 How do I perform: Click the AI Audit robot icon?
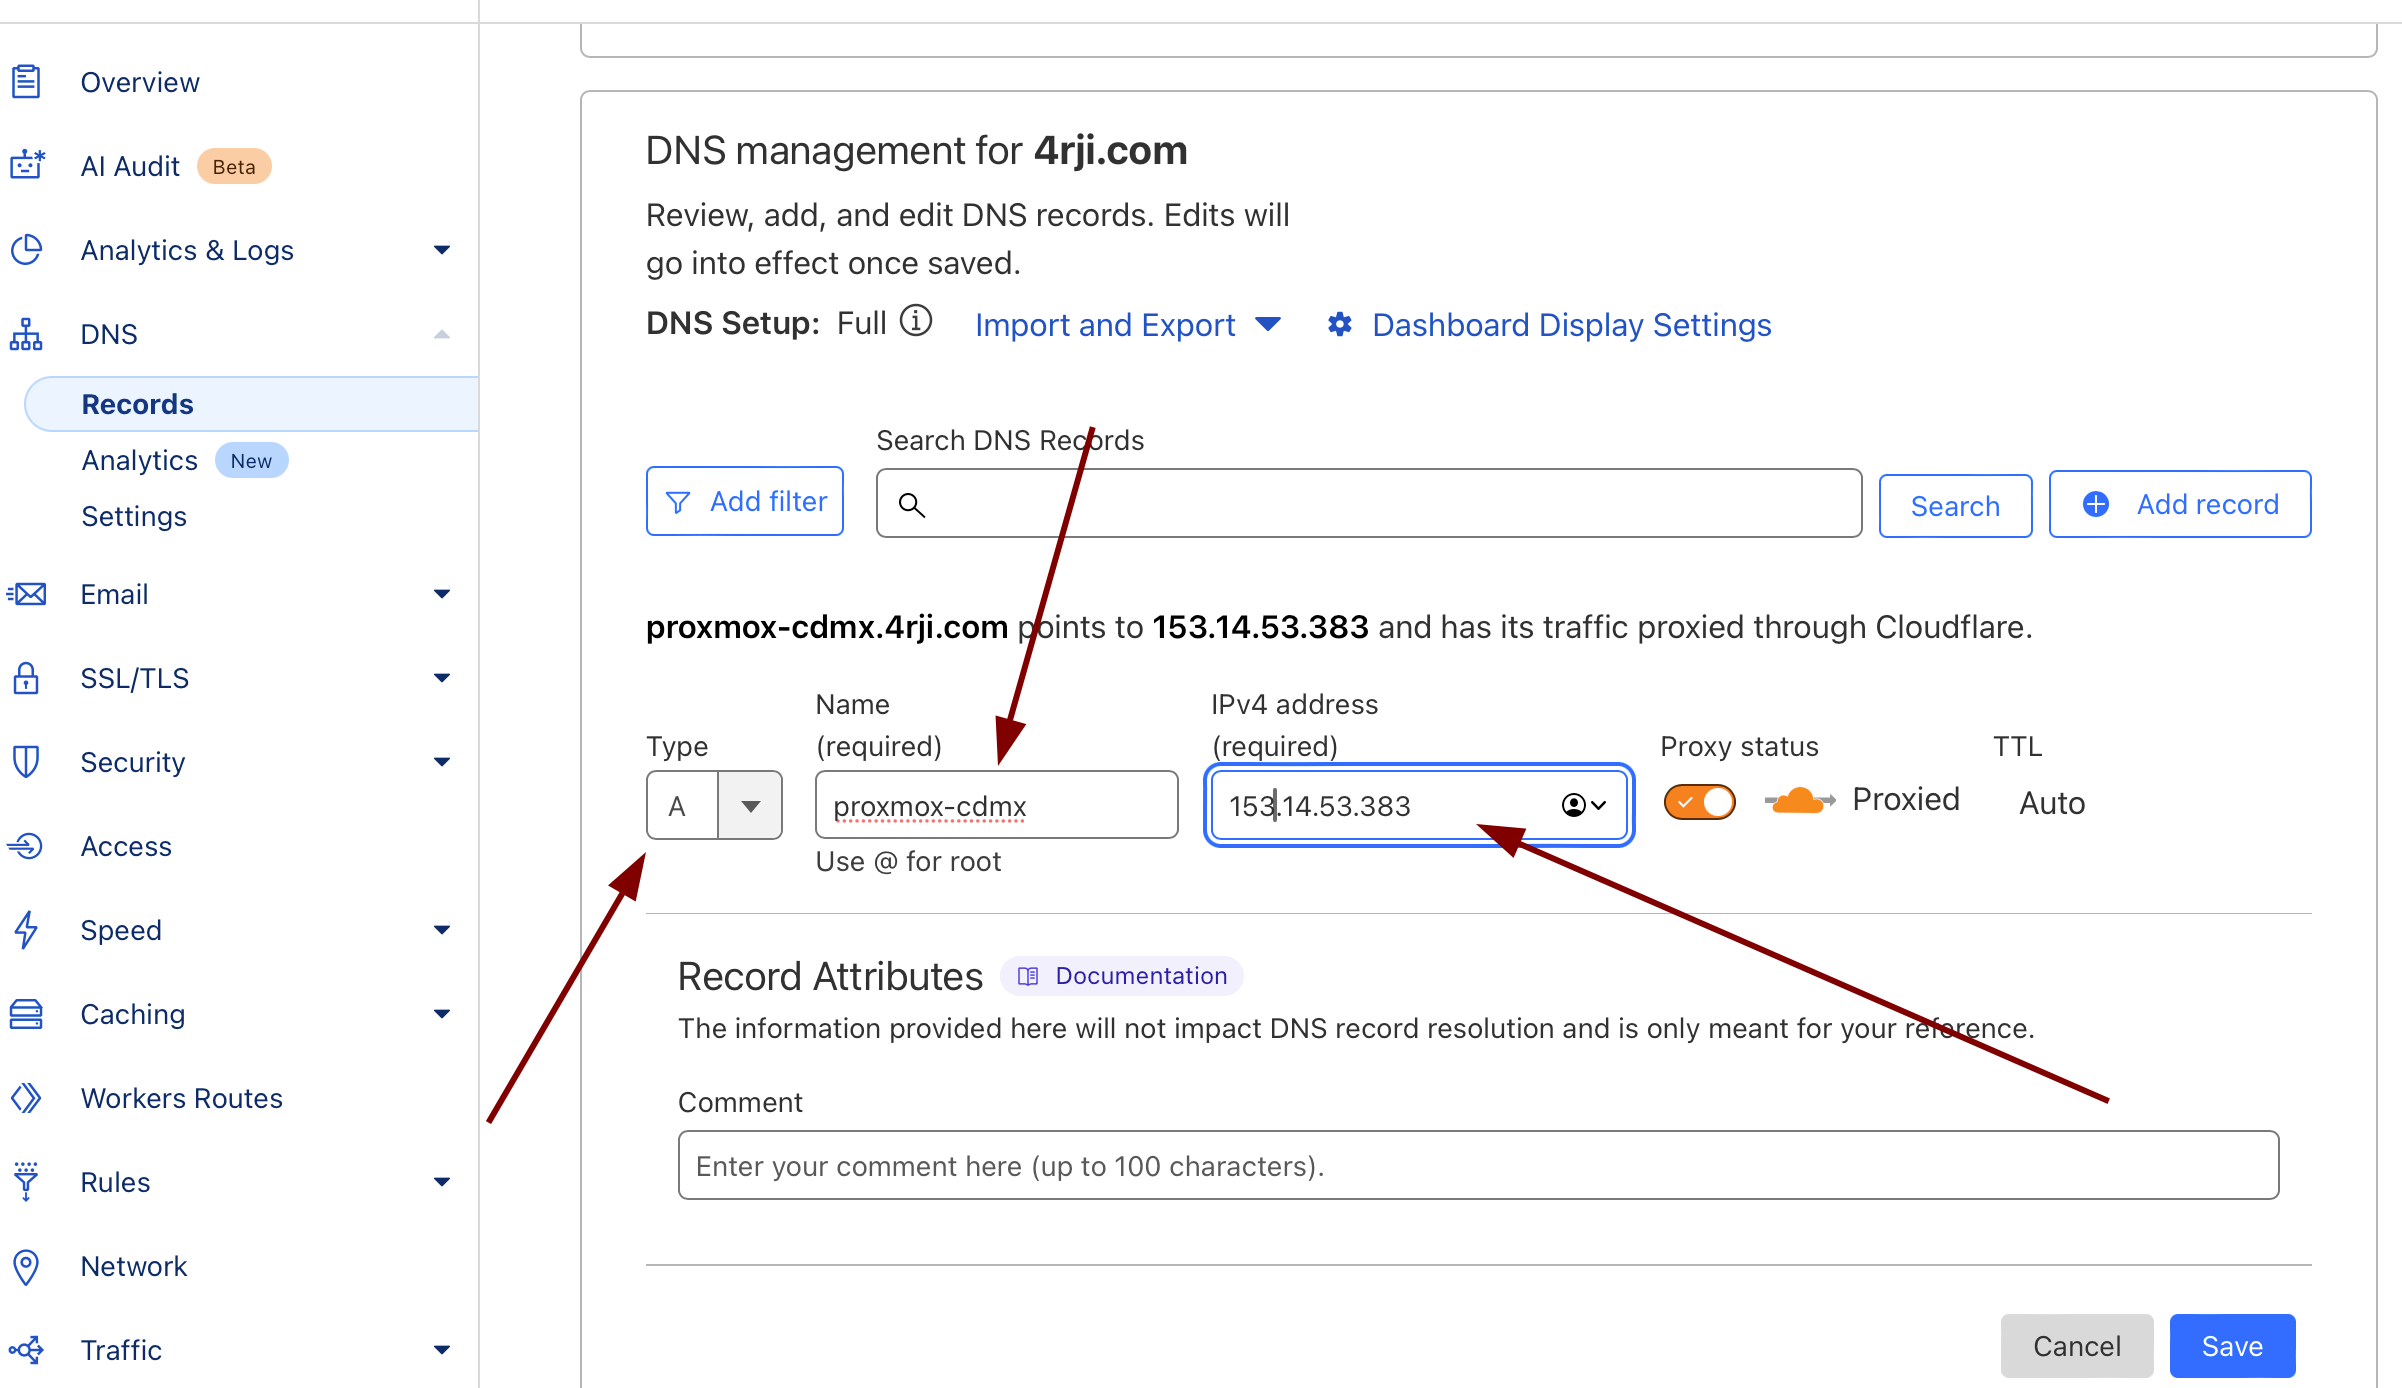[x=27, y=165]
